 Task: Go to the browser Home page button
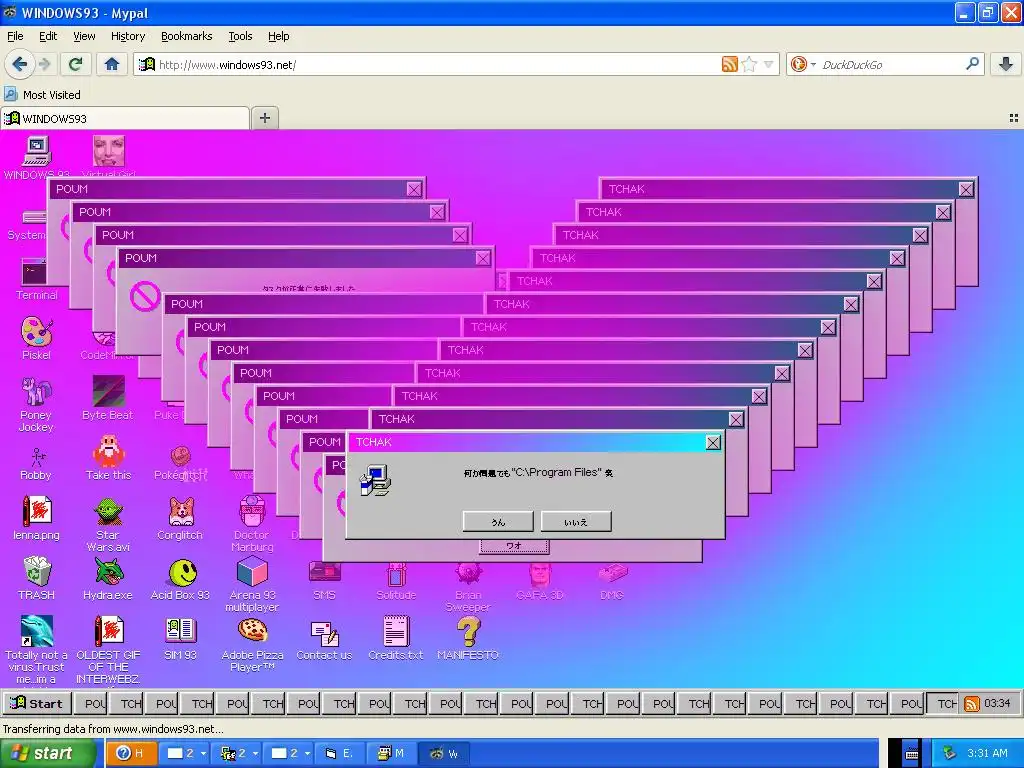point(112,64)
